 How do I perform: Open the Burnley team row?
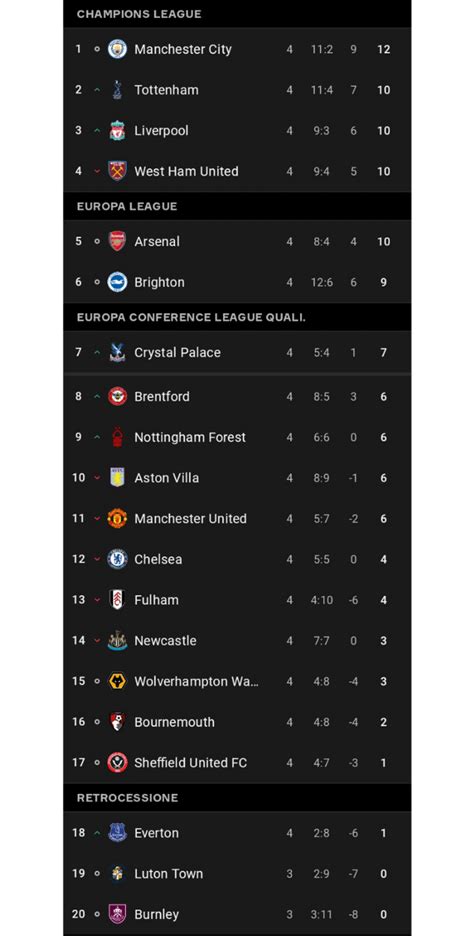point(237,914)
